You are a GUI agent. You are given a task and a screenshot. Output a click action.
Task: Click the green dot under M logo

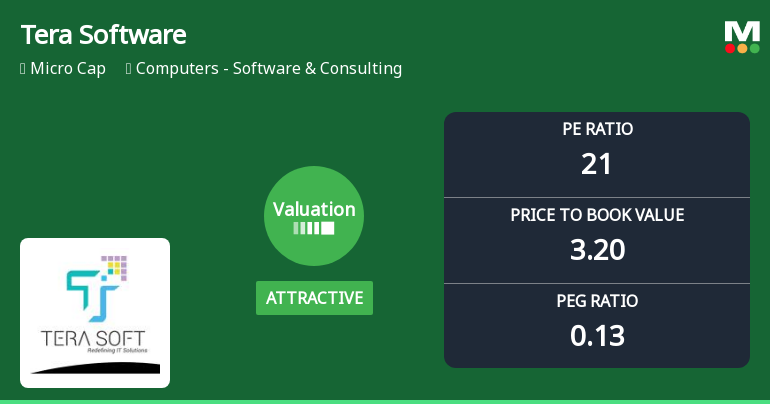click(x=754, y=48)
